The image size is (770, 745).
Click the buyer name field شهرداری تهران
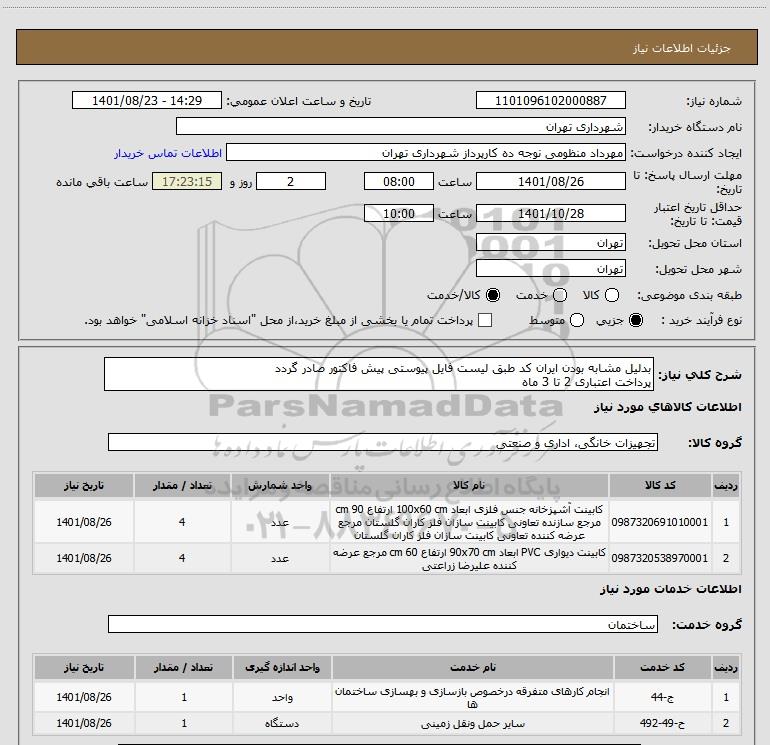[x=401, y=126]
